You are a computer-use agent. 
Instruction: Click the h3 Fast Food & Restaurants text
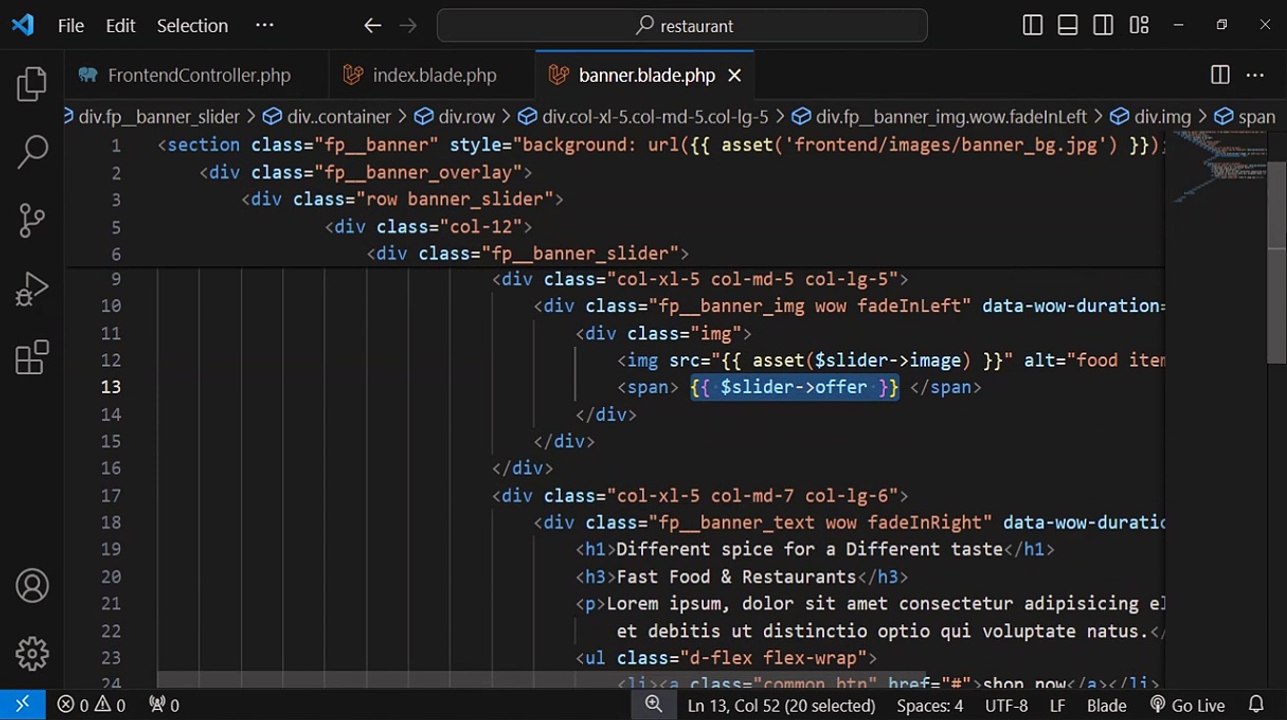(736, 577)
